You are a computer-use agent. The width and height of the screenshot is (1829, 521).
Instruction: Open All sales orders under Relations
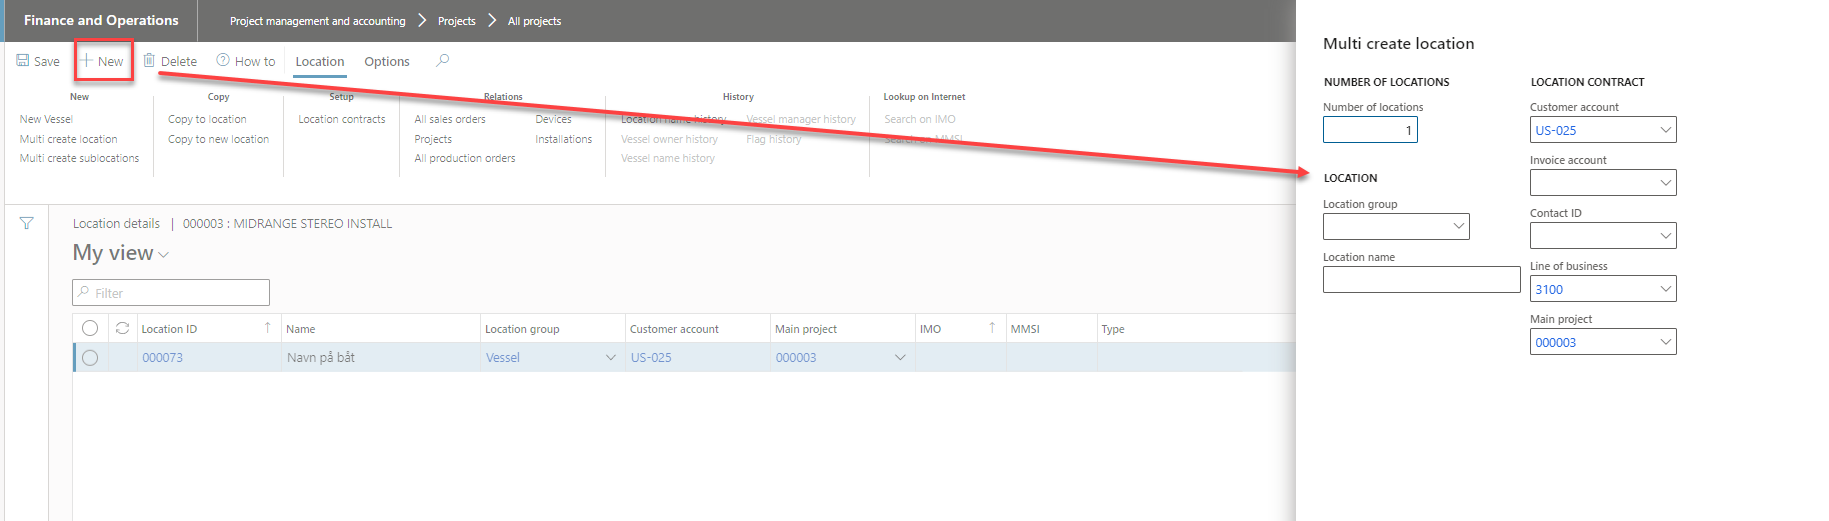[x=450, y=119]
